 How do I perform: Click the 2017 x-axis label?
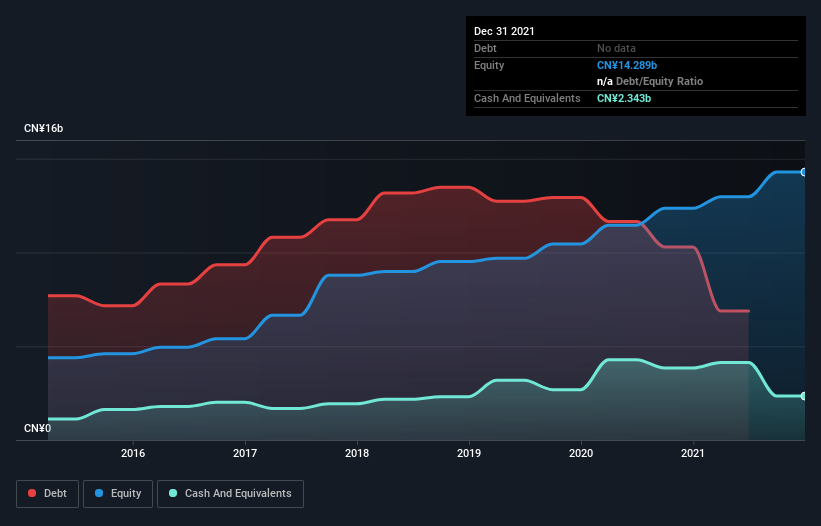pyautogui.click(x=245, y=453)
